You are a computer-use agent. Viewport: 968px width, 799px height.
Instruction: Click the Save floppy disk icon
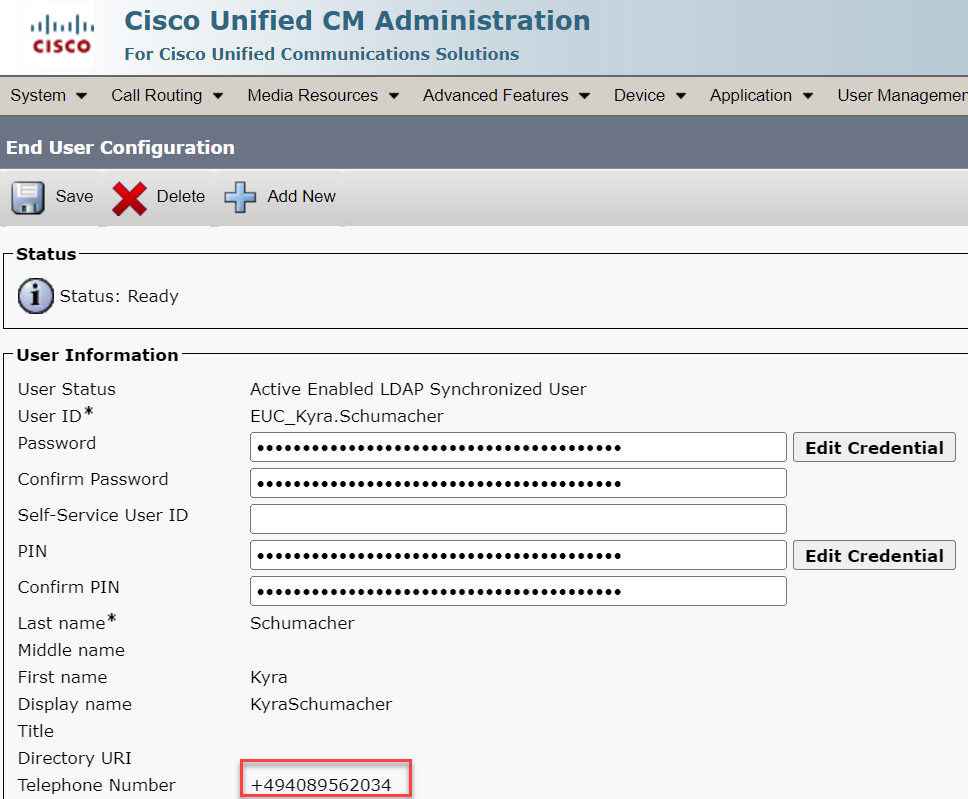[28, 197]
